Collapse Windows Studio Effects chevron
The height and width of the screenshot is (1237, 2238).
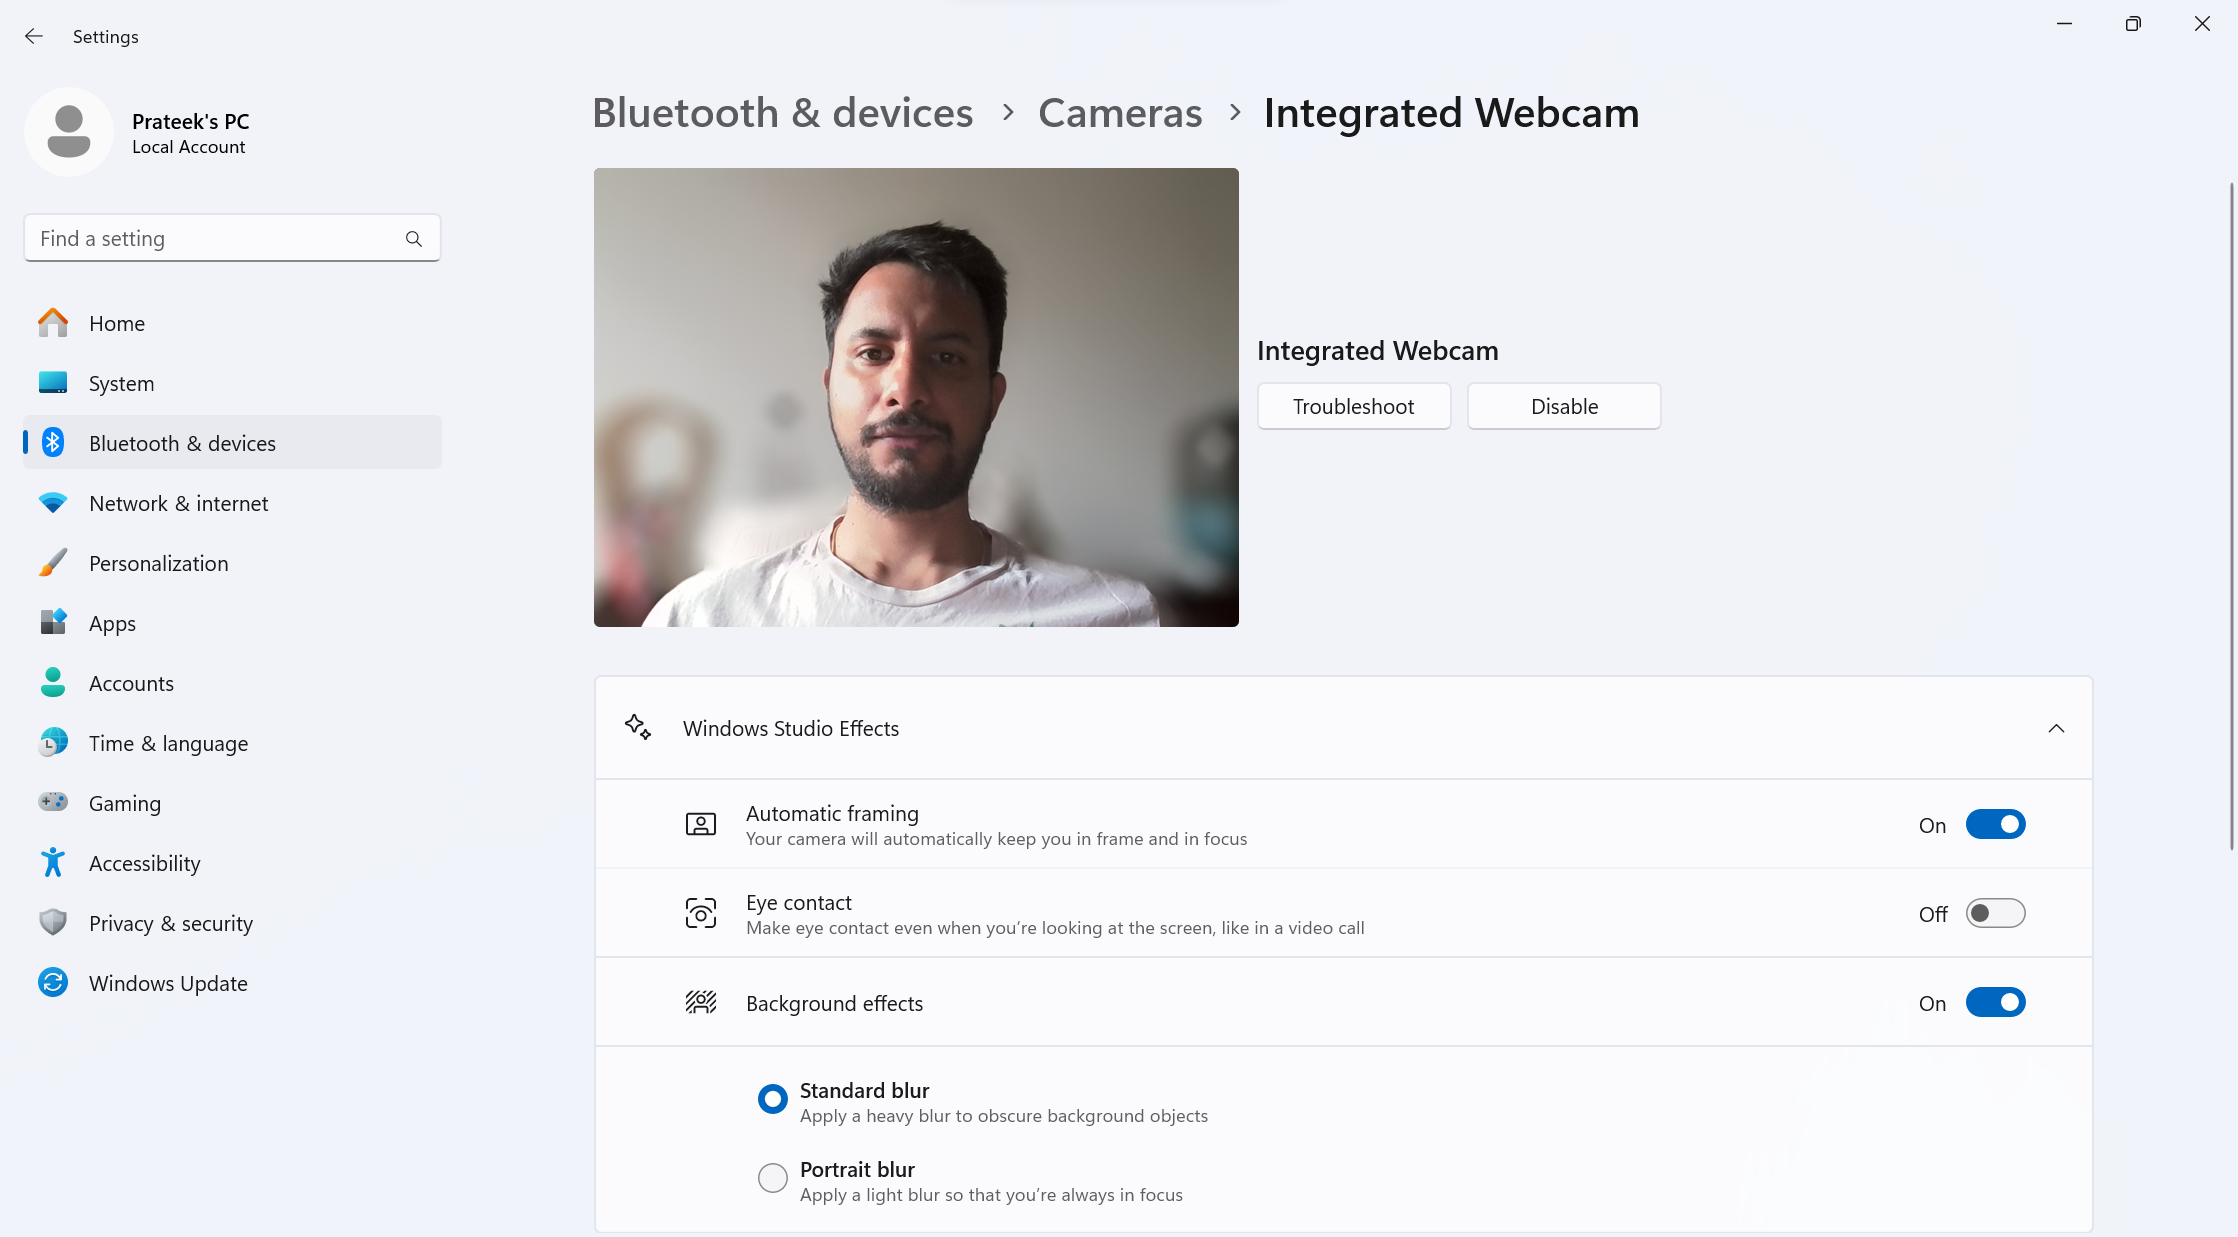click(2056, 728)
